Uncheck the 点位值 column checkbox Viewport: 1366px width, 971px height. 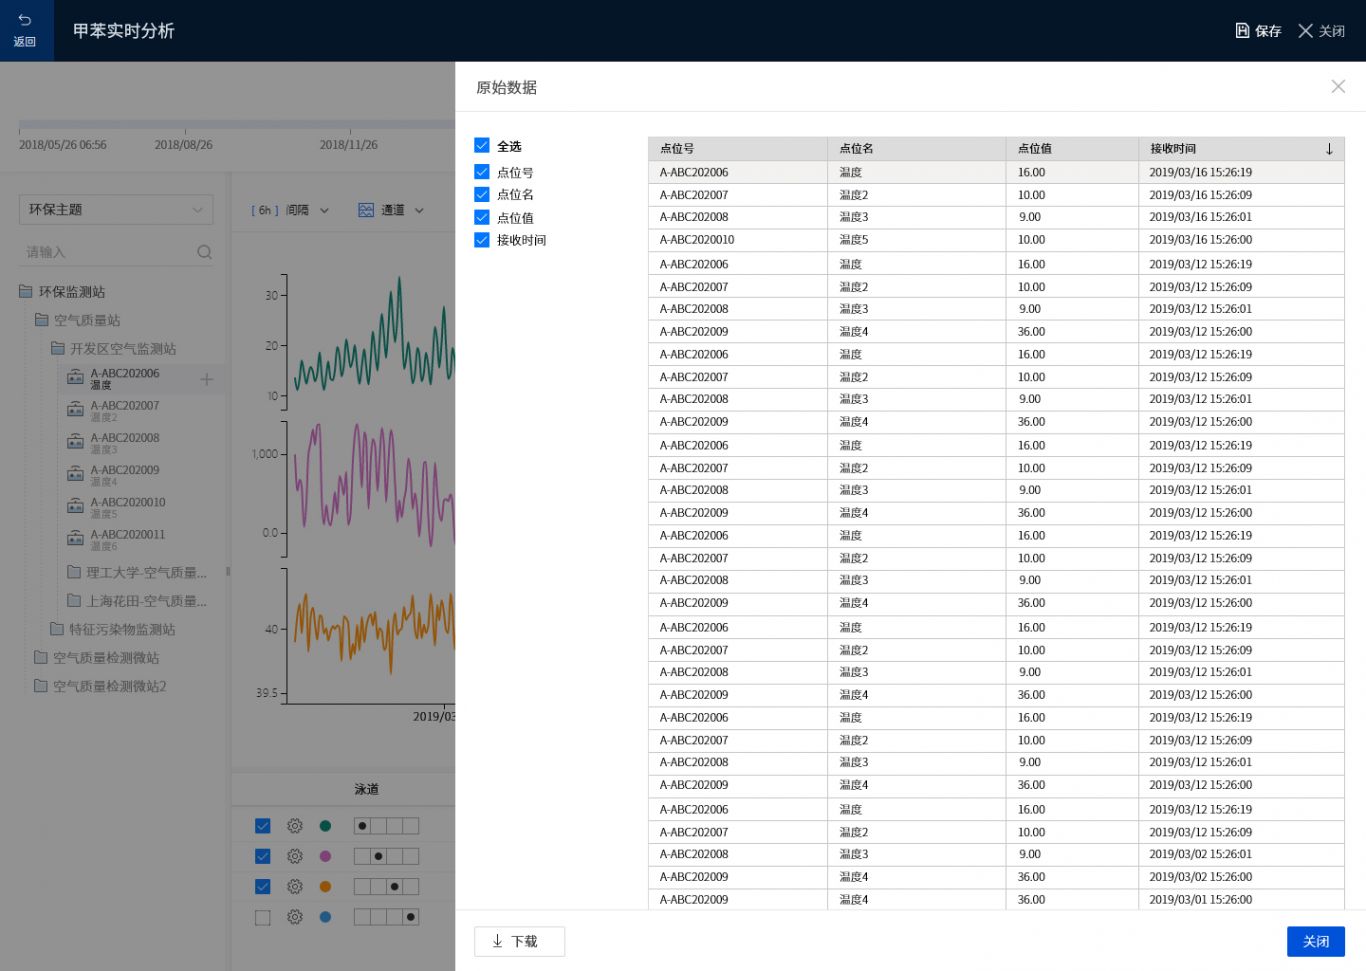click(482, 217)
